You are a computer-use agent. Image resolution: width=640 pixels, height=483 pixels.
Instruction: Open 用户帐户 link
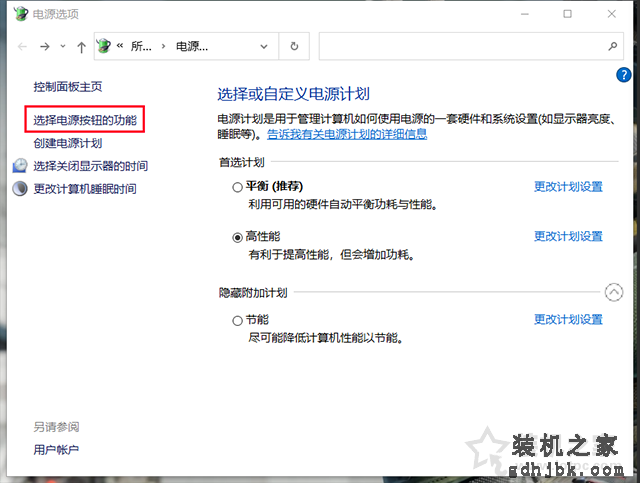click(x=56, y=450)
